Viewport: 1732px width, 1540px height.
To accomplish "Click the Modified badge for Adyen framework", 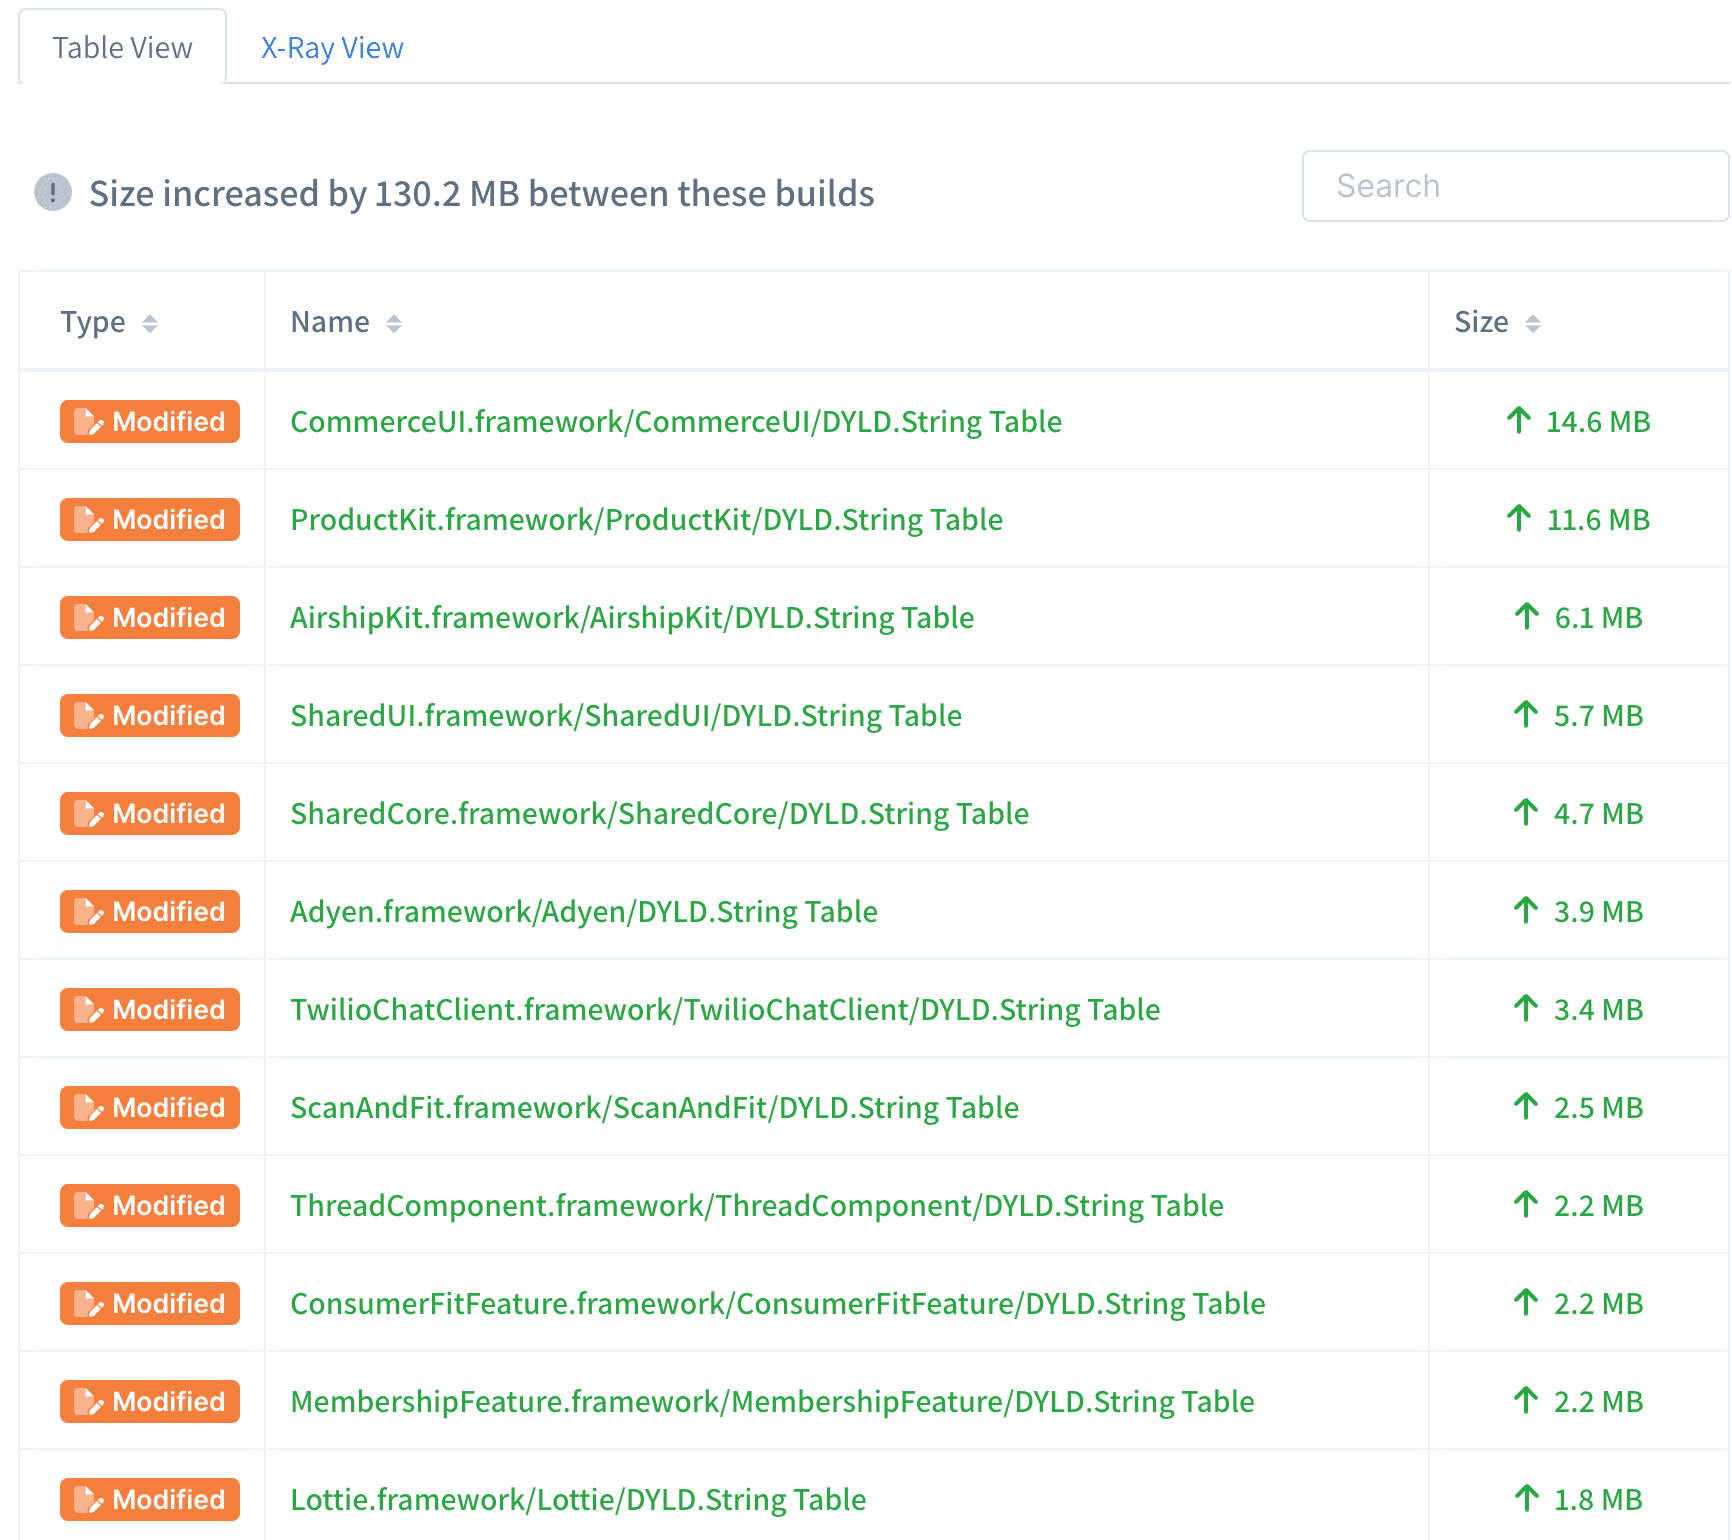I will tap(150, 911).
